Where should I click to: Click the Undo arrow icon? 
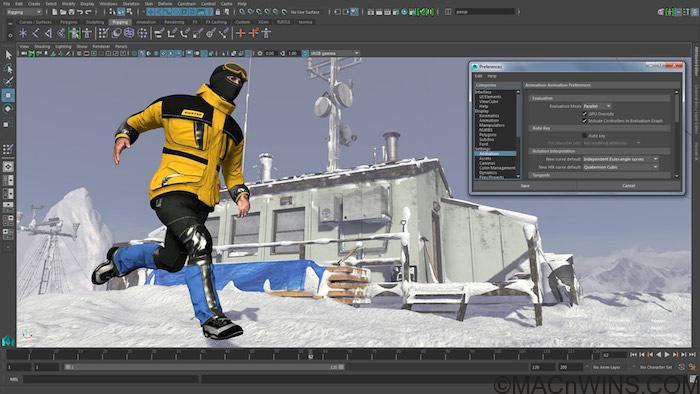[80, 12]
